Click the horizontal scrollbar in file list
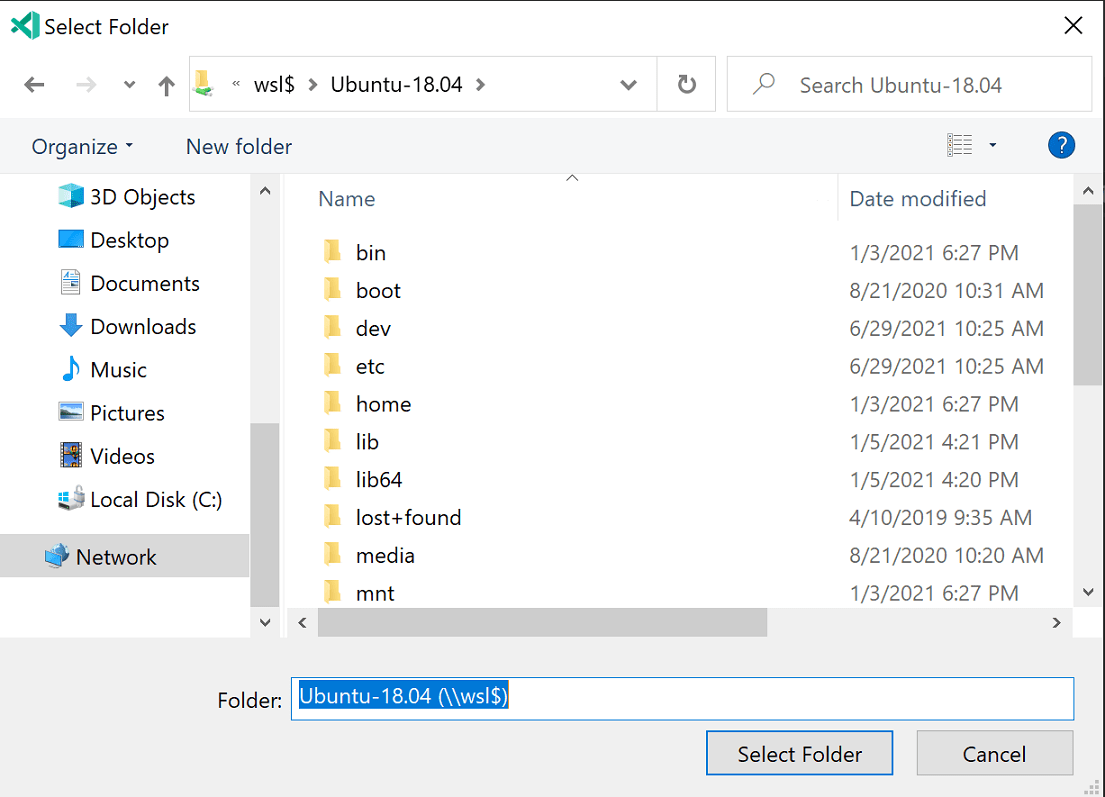 [542, 623]
